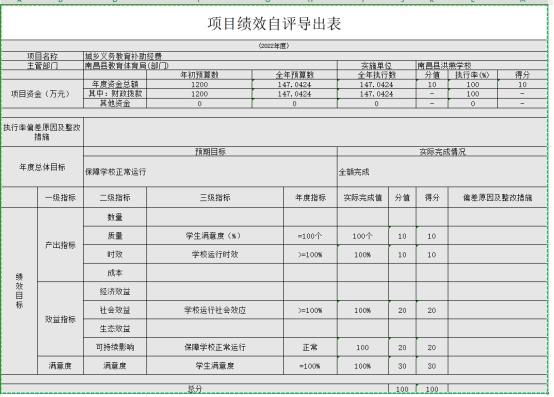Select the 主管部门 label cell

42,66
